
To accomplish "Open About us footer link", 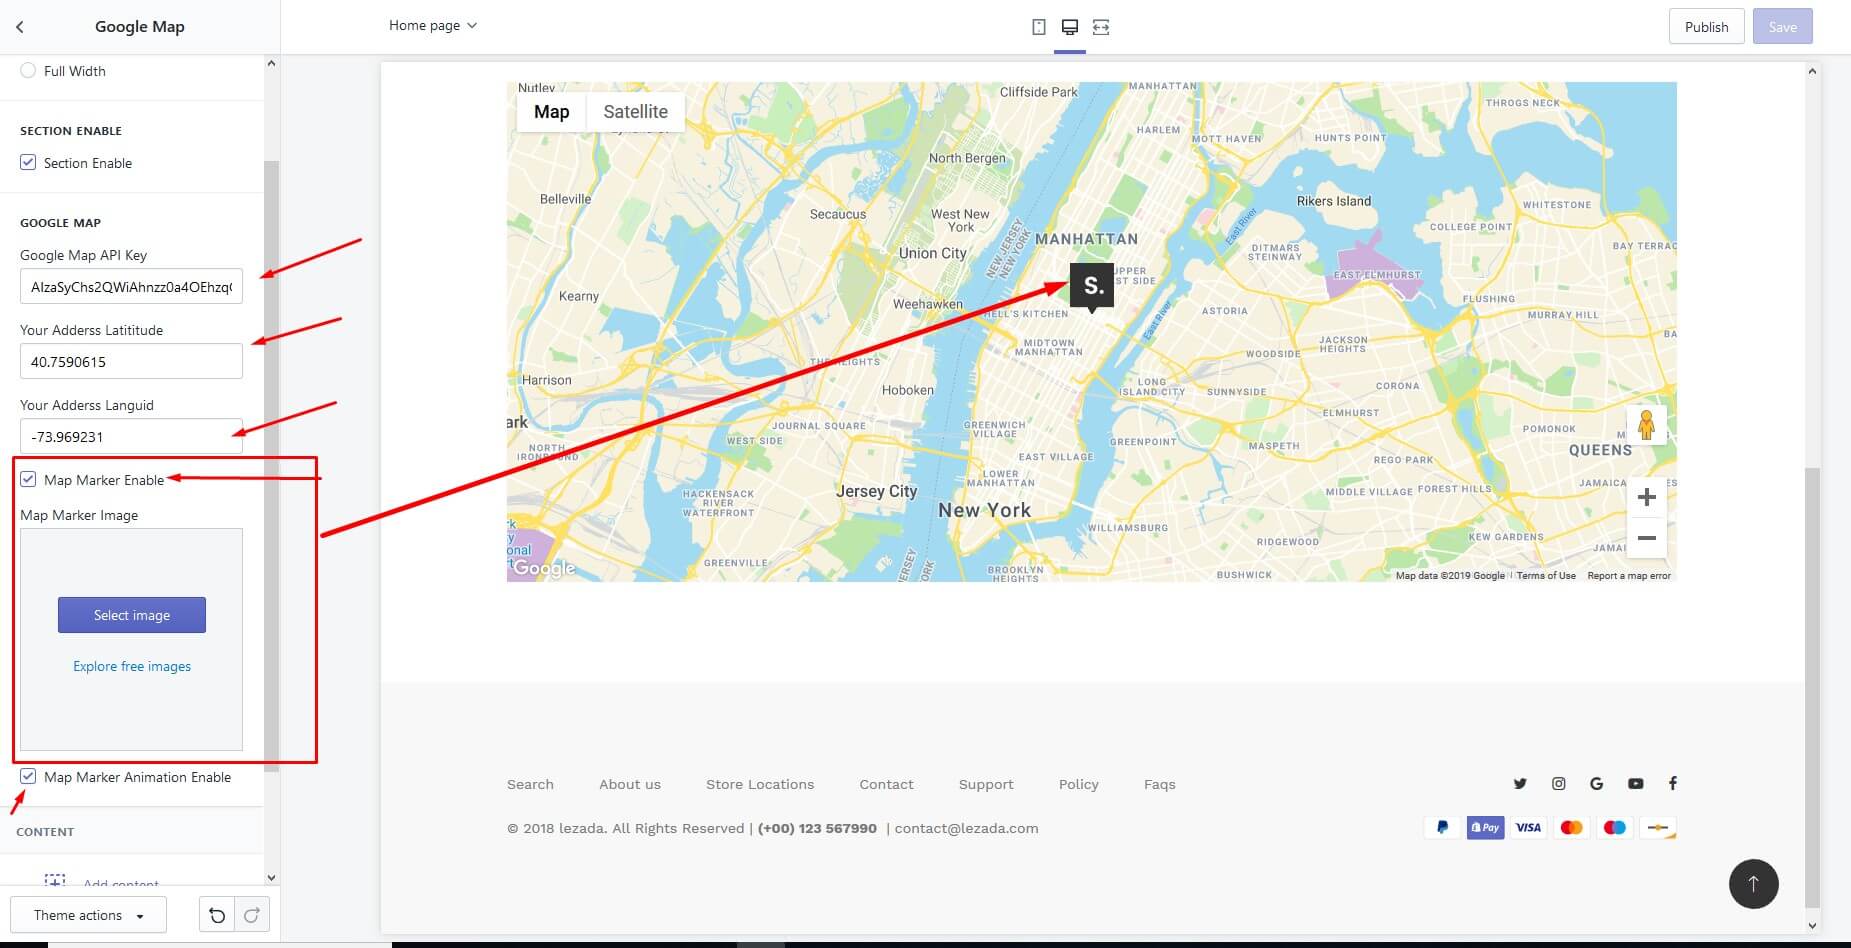I will pyautogui.click(x=630, y=784).
